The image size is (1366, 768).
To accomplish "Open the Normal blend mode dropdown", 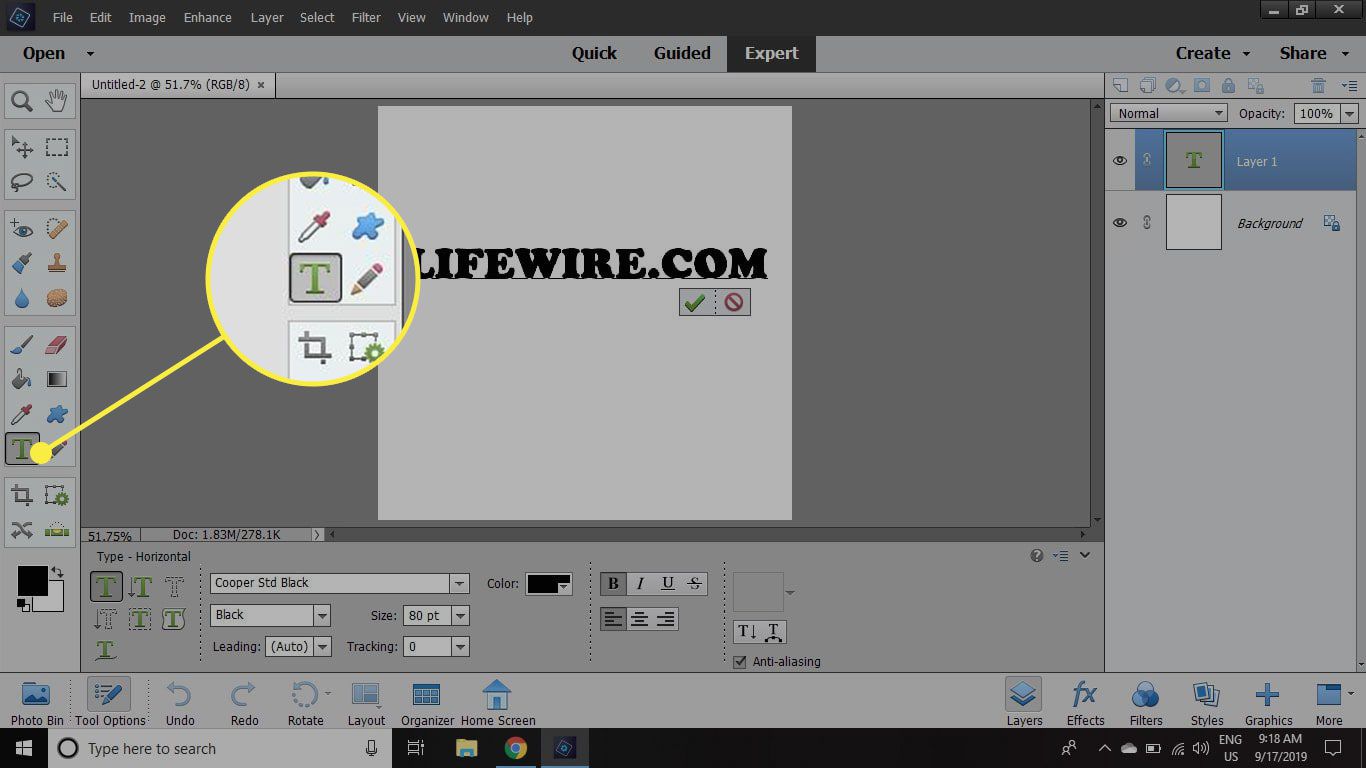I will click(1168, 113).
